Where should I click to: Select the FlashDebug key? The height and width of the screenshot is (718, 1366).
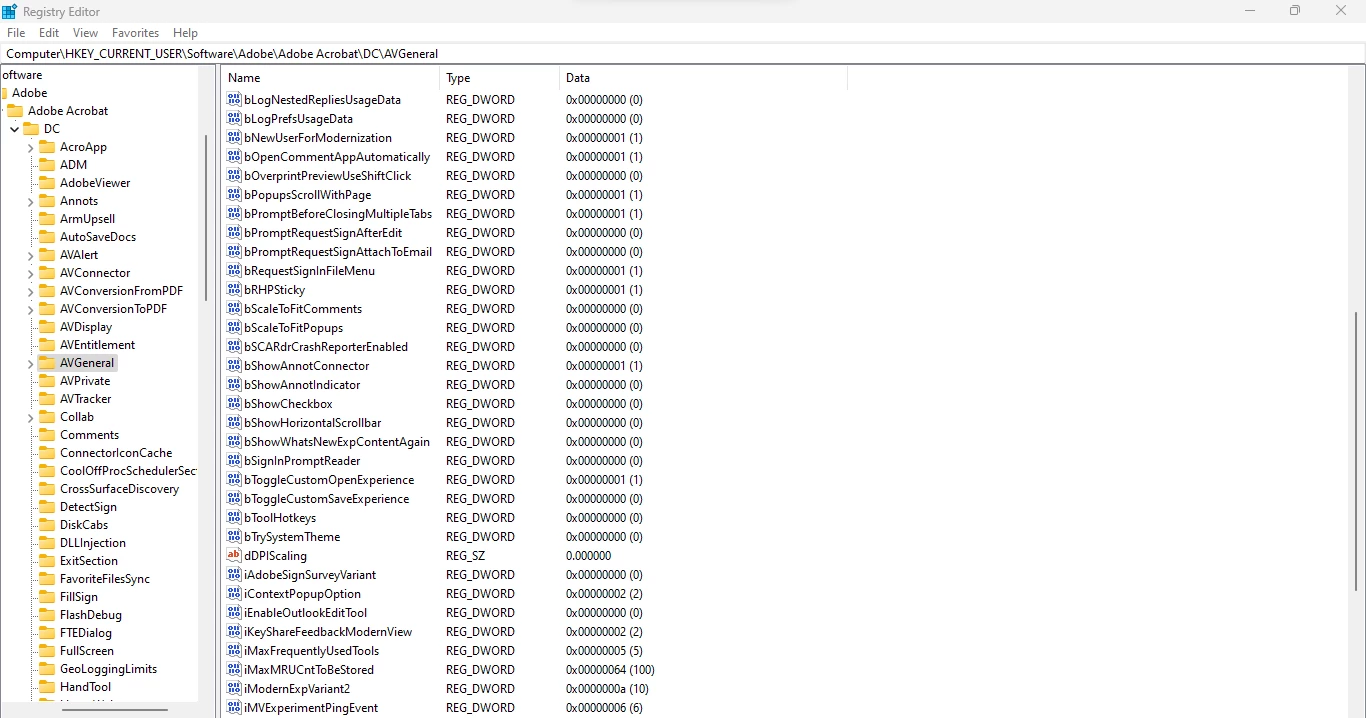tap(91, 615)
